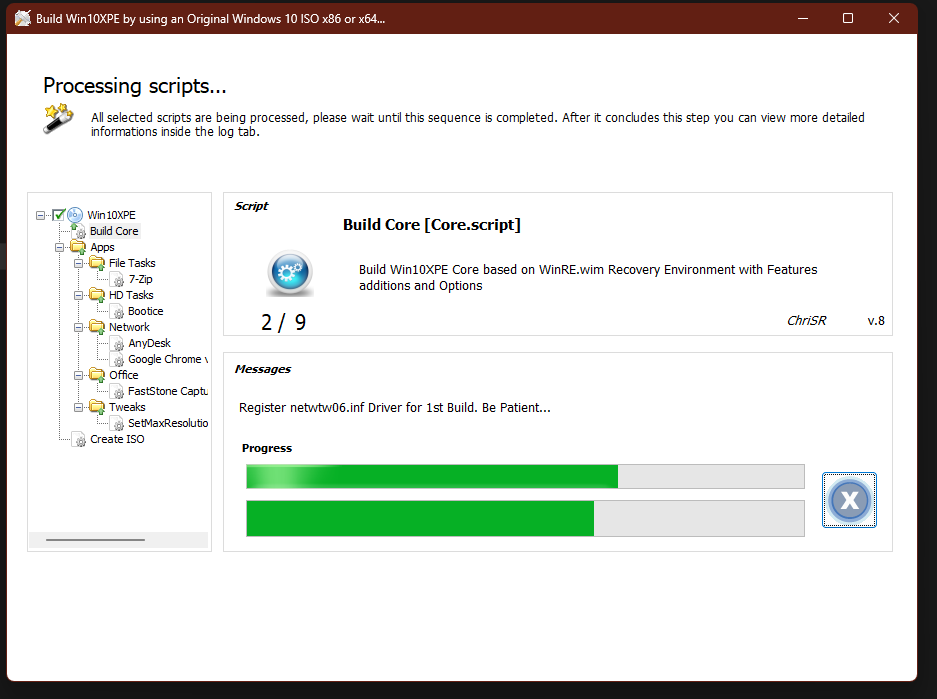This screenshot has width=937, height=699.
Task: Click the Network folder icon
Action: 97,327
